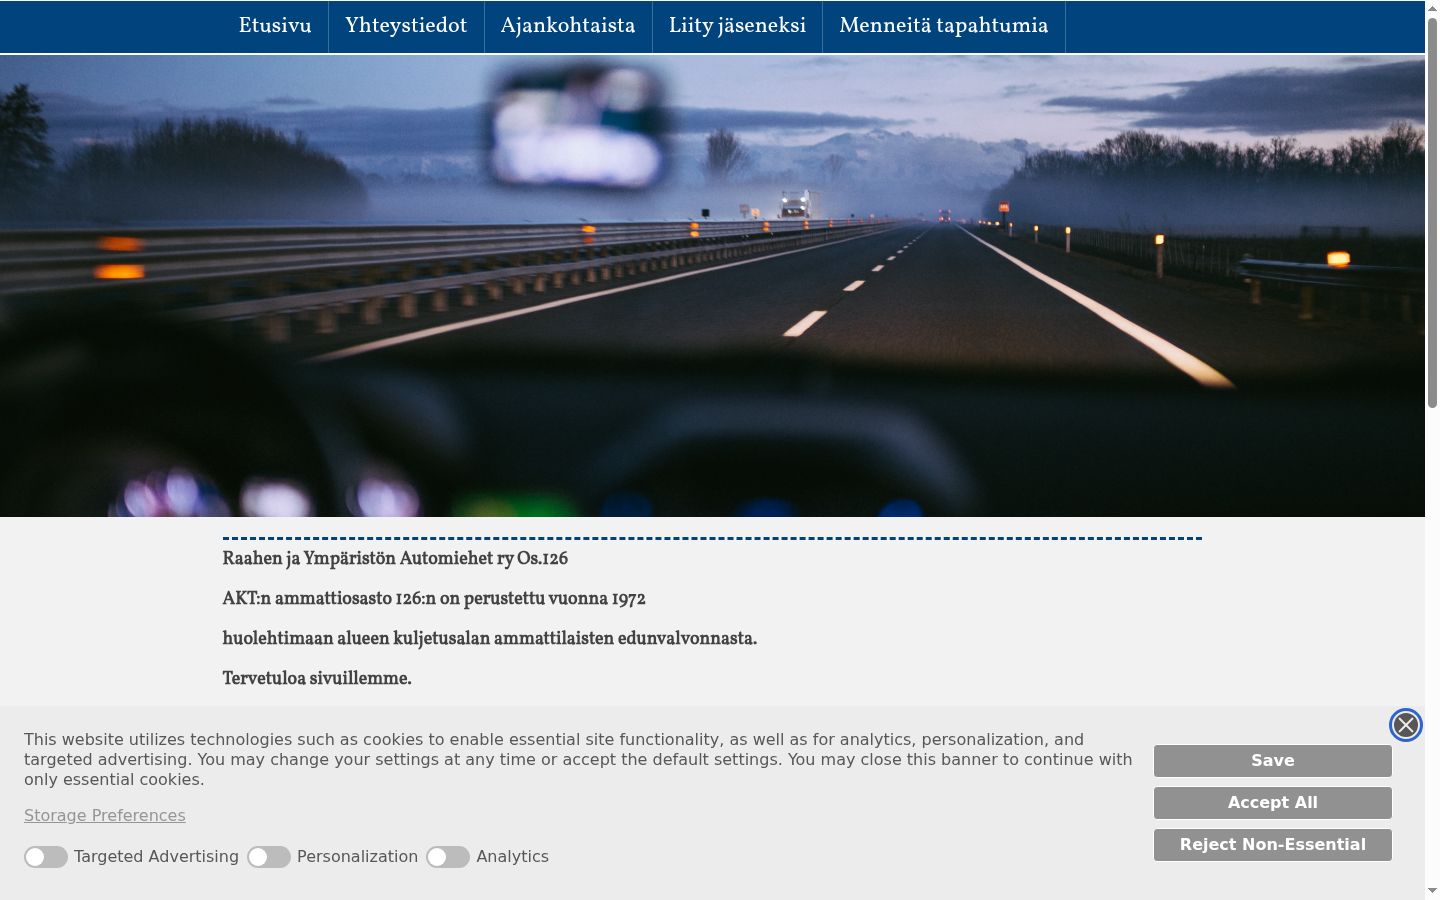Click the line 'AKT:n ammattiosasto 126:n on perustettu vuonna 1972'

click(434, 599)
